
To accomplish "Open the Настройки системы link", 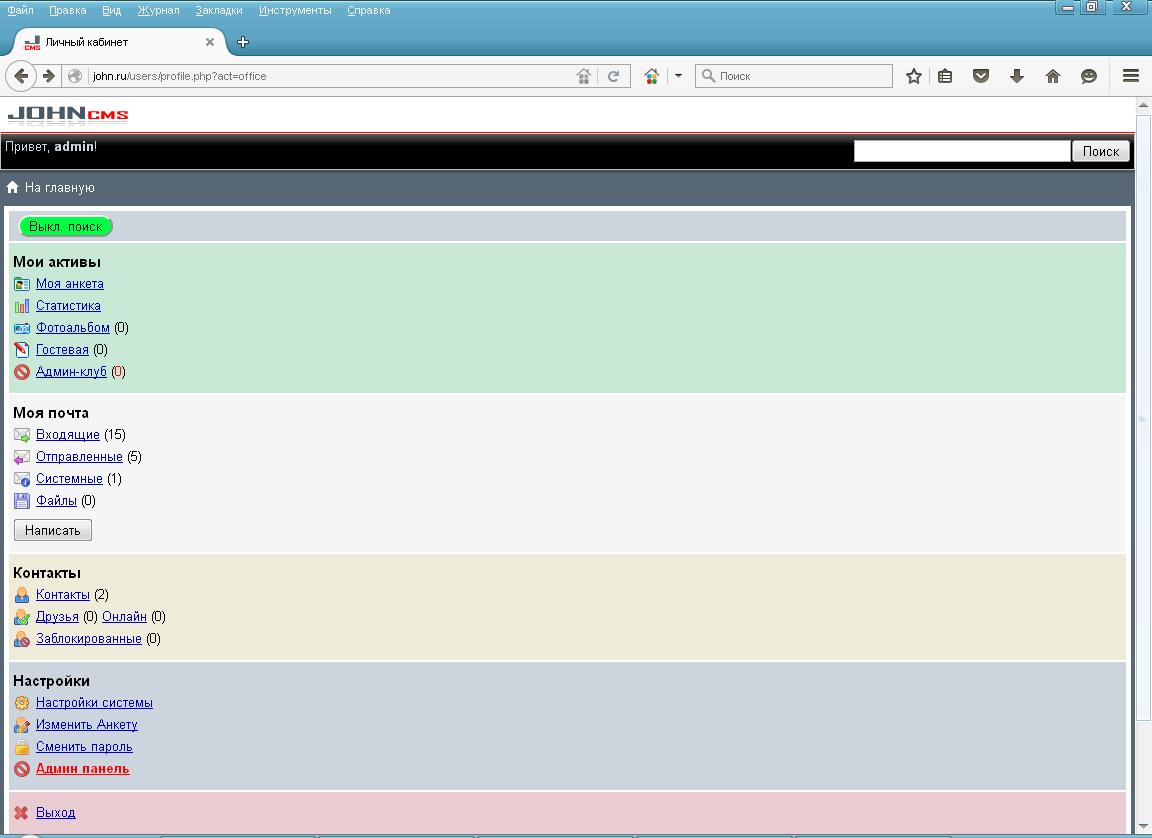I will (94, 703).
